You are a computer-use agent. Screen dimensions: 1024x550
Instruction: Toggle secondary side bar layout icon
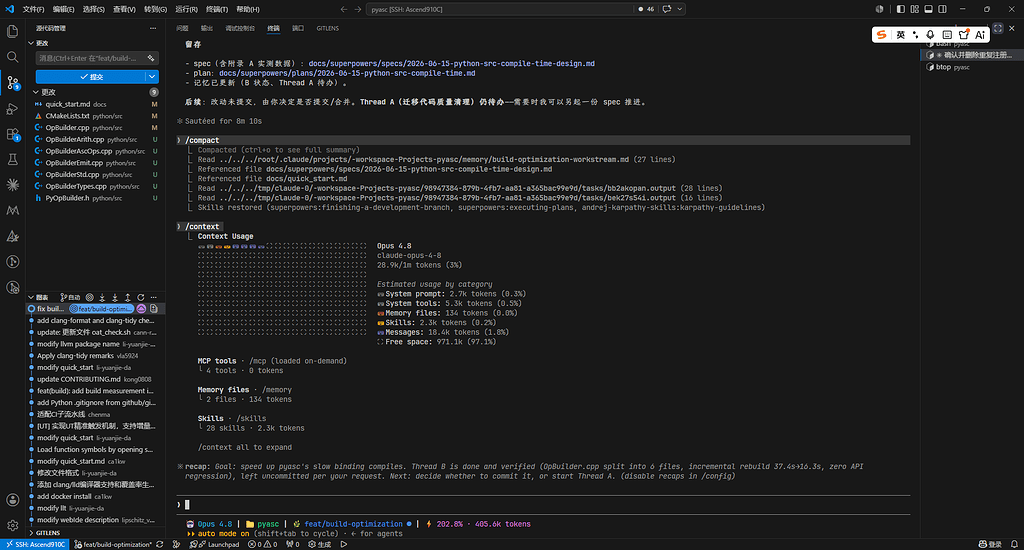[942, 9]
